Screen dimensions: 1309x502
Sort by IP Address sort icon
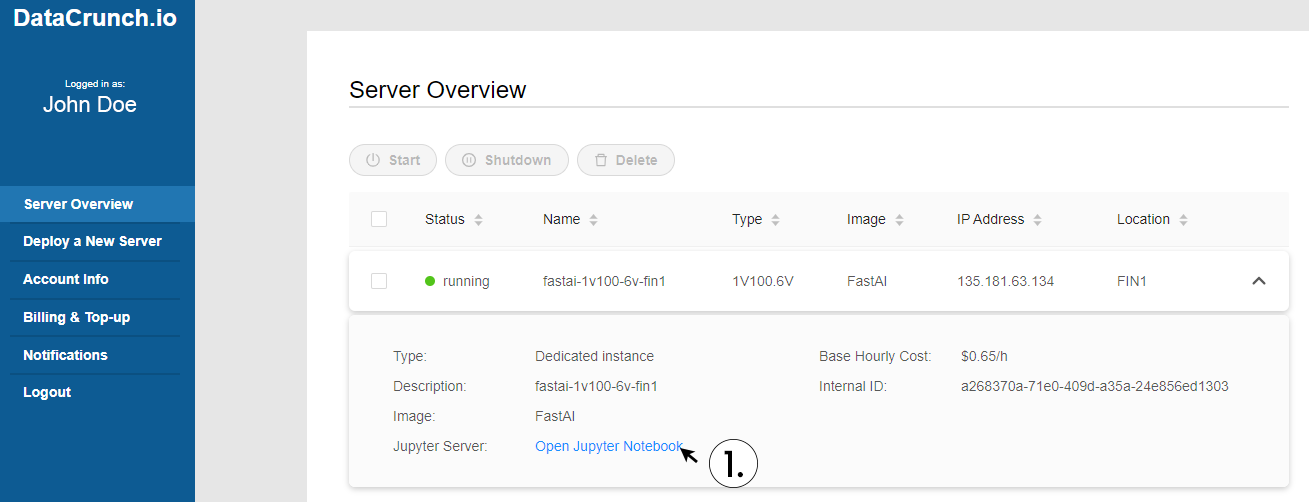coord(1038,220)
